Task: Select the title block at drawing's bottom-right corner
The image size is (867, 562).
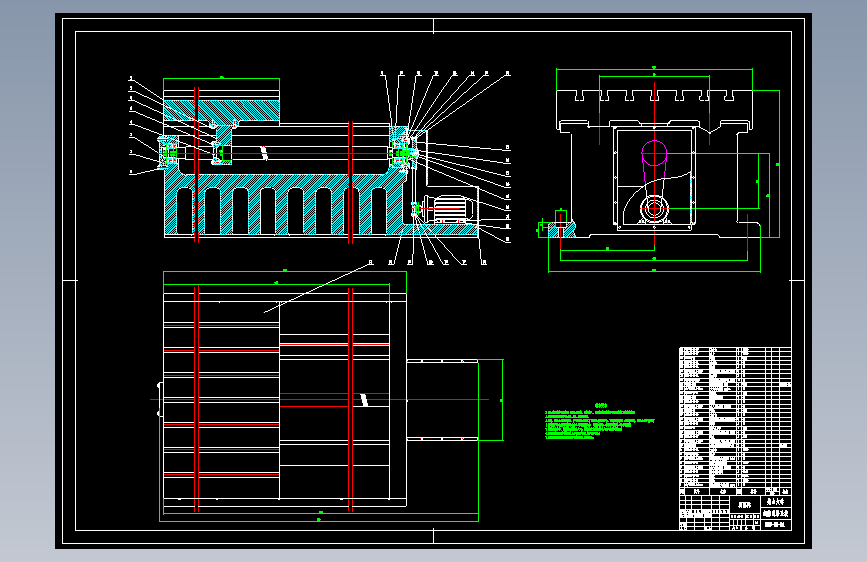Action: 735,512
